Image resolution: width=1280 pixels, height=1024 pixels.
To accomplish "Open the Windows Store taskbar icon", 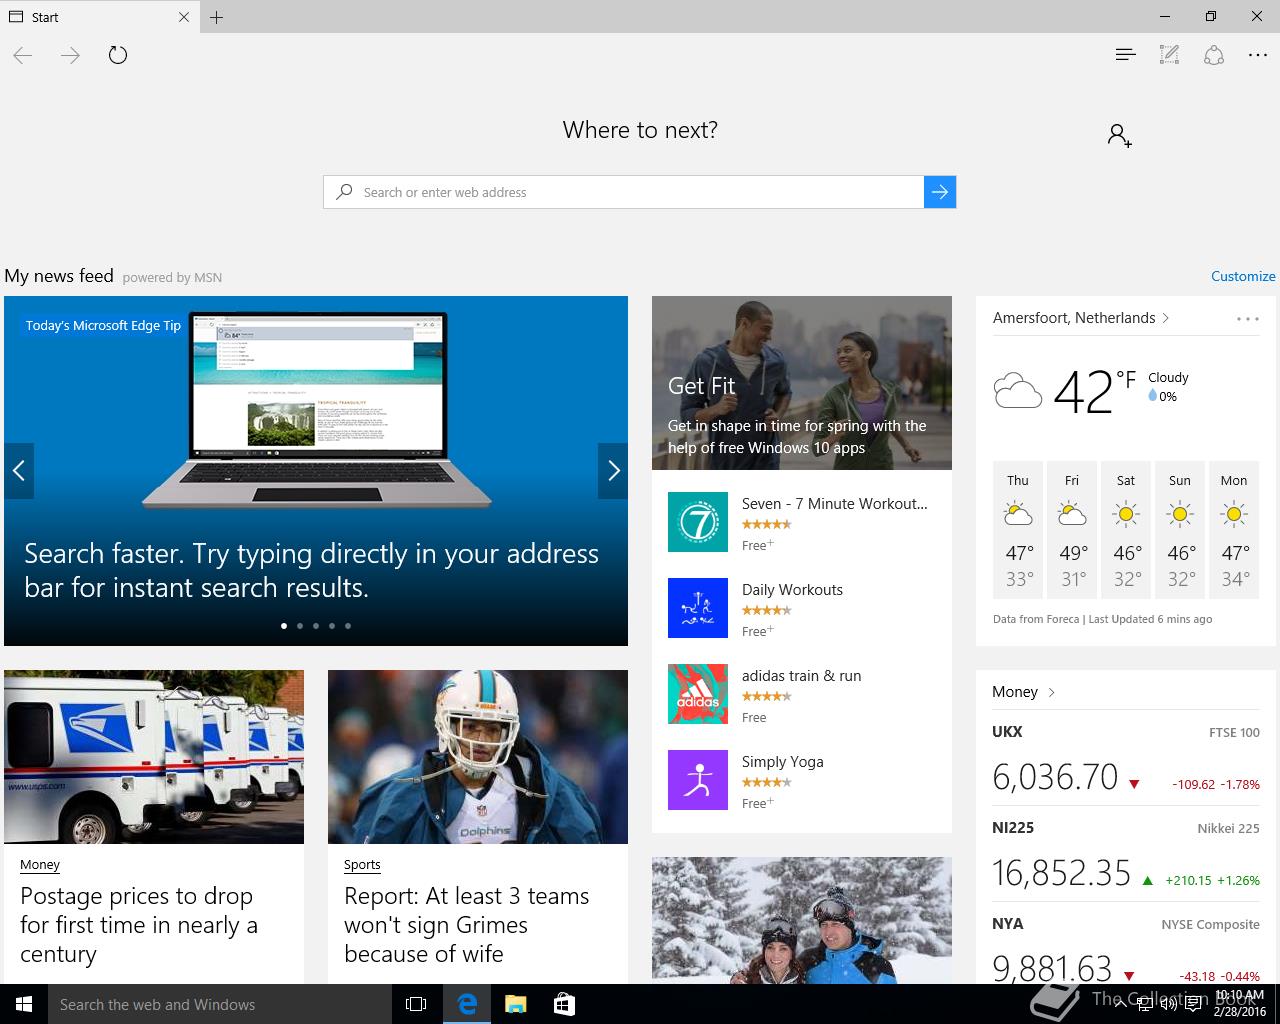I will [x=564, y=1004].
